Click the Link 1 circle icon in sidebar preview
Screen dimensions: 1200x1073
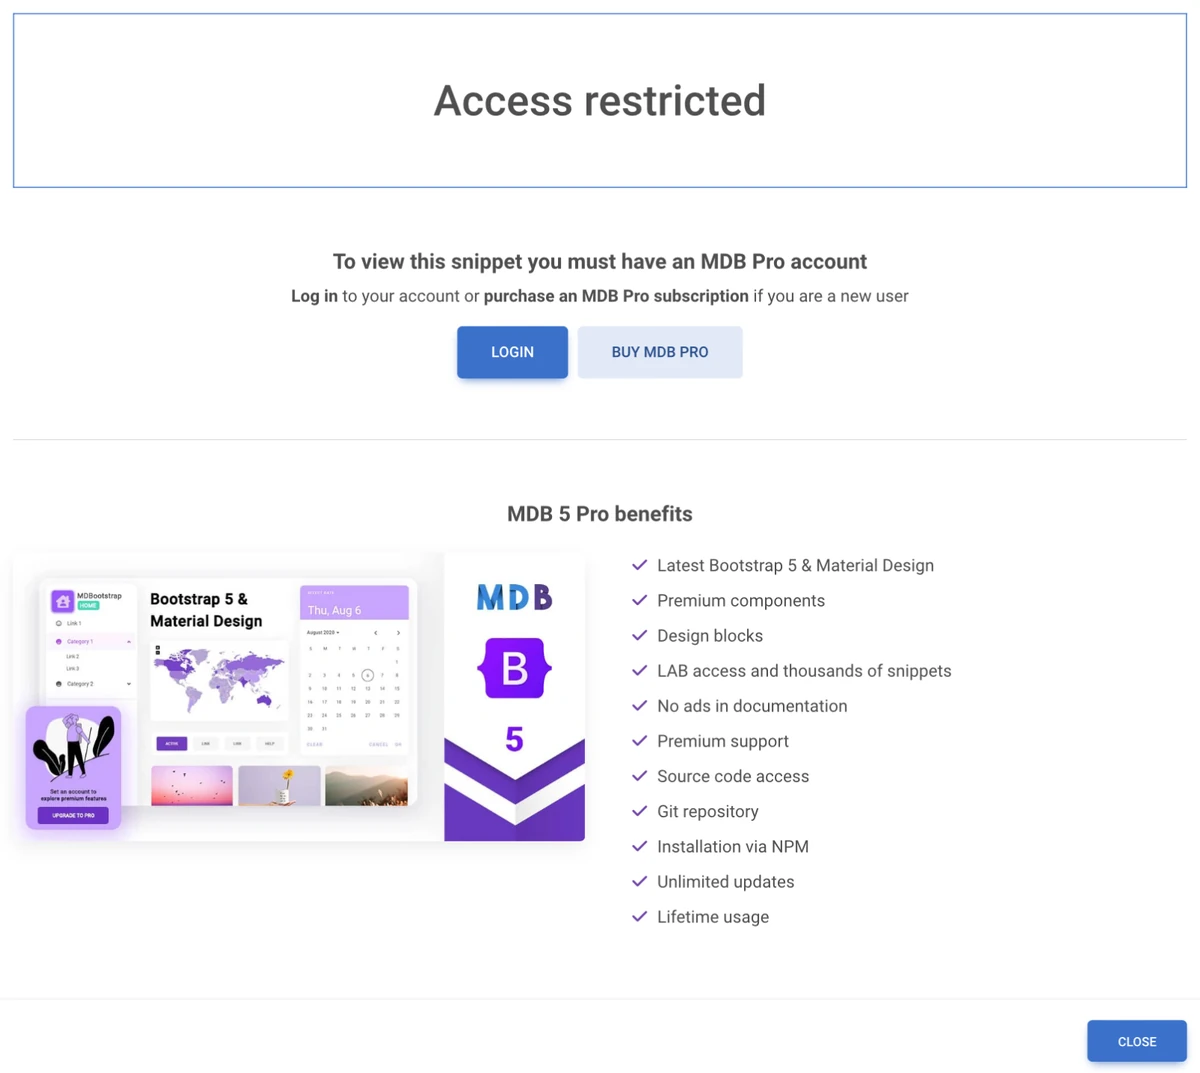58,623
